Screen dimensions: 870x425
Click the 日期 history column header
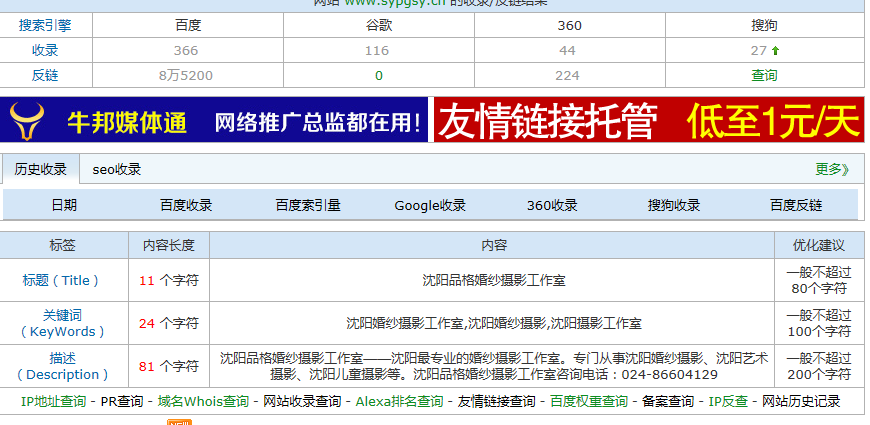point(64,205)
